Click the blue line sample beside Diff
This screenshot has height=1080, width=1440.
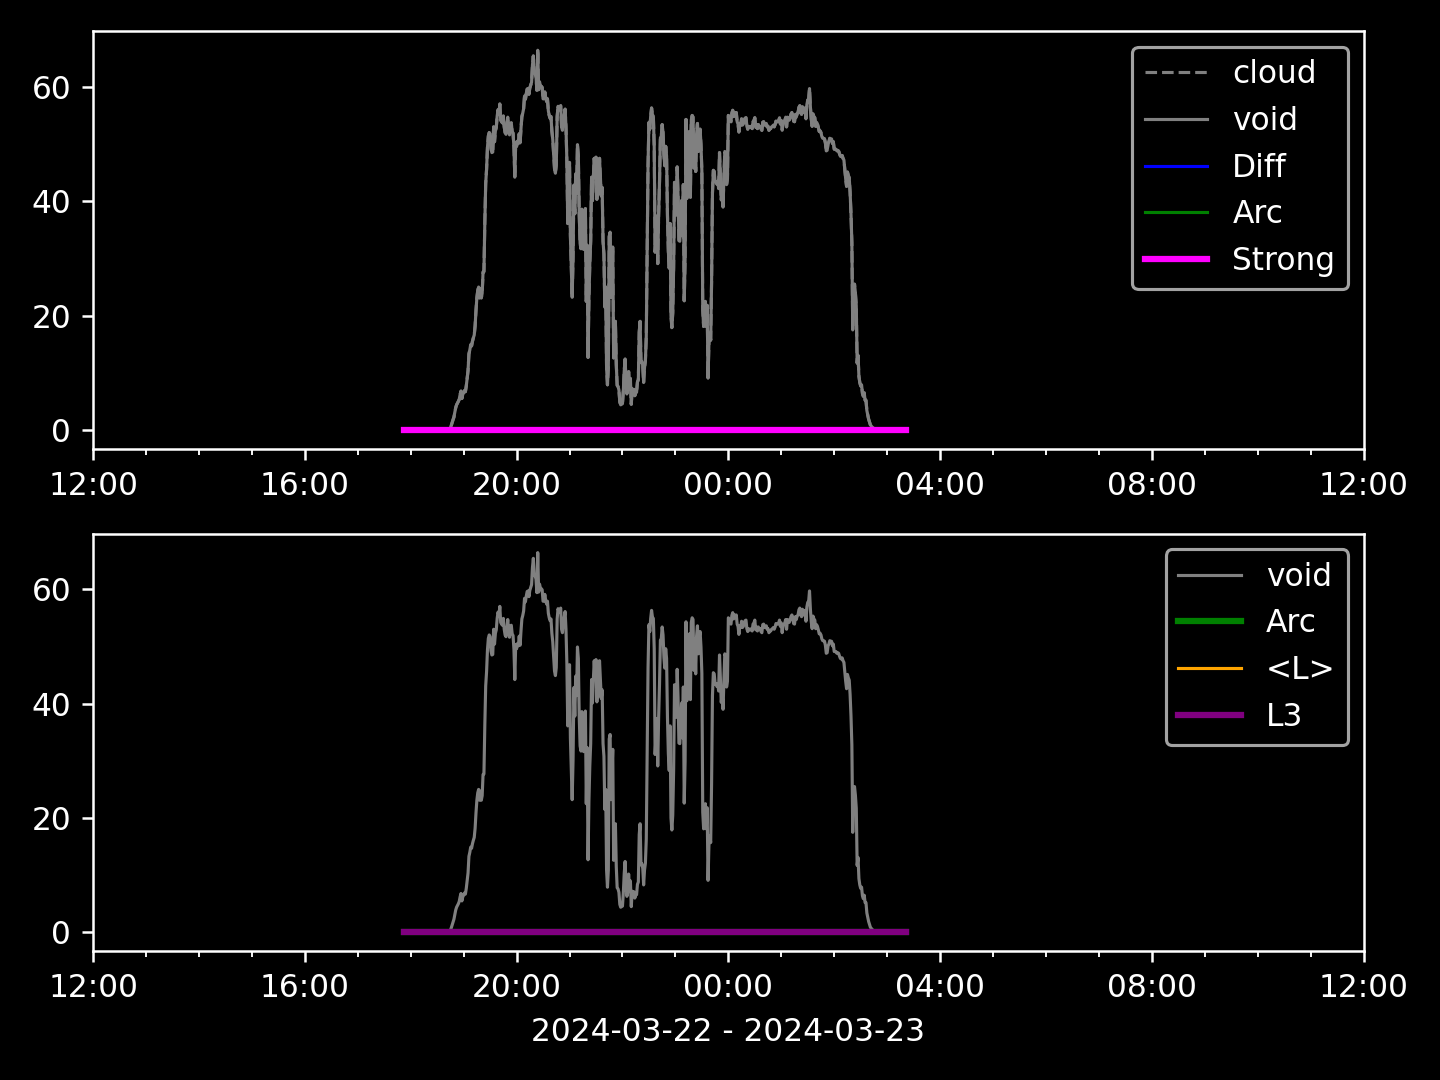coord(1176,166)
